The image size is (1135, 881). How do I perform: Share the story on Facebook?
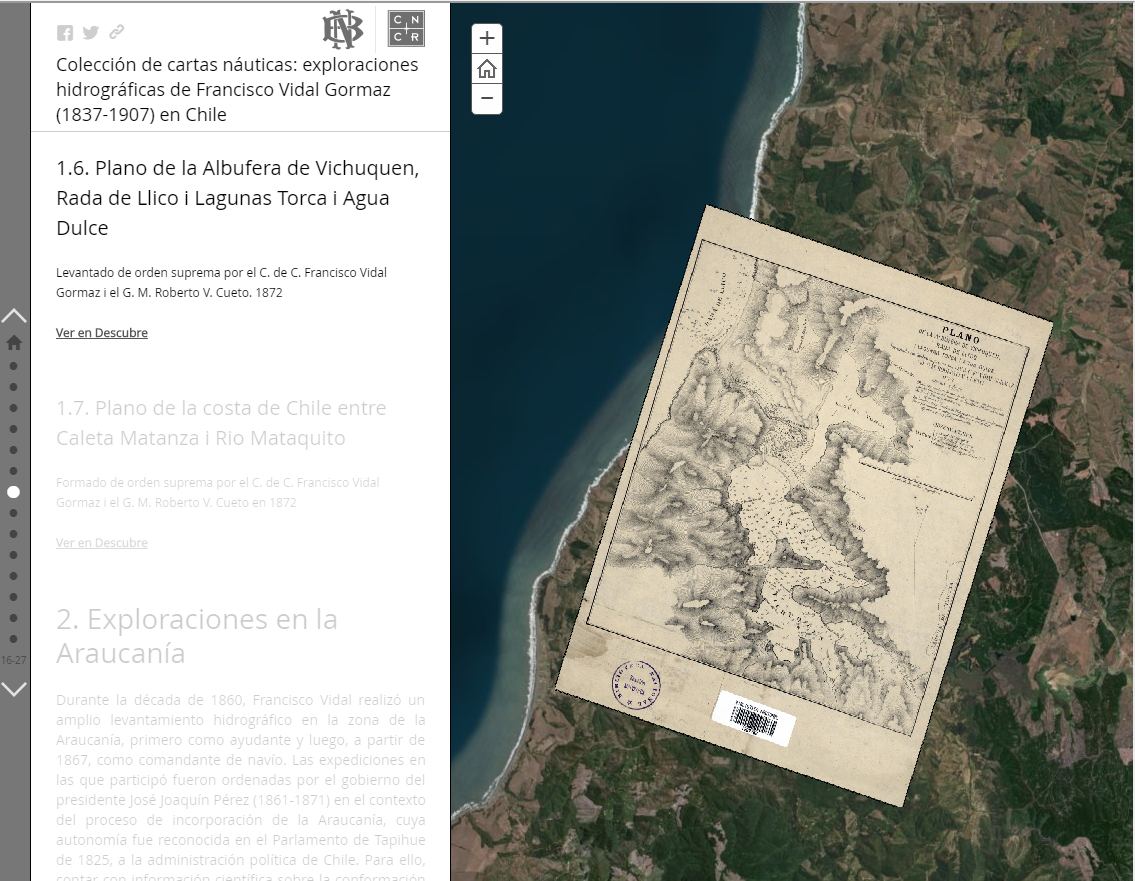coord(65,33)
